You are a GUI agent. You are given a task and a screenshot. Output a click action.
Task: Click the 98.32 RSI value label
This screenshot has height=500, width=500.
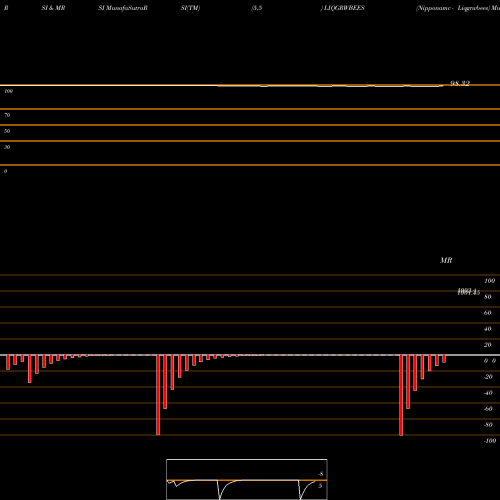460,83
